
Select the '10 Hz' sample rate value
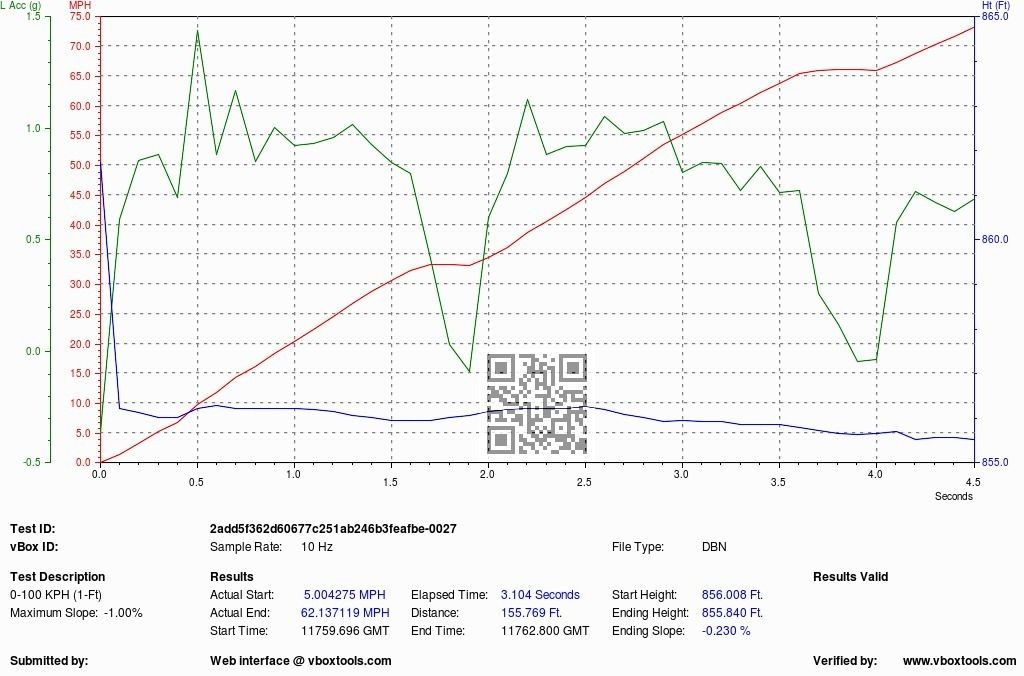pyautogui.click(x=317, y=547)
